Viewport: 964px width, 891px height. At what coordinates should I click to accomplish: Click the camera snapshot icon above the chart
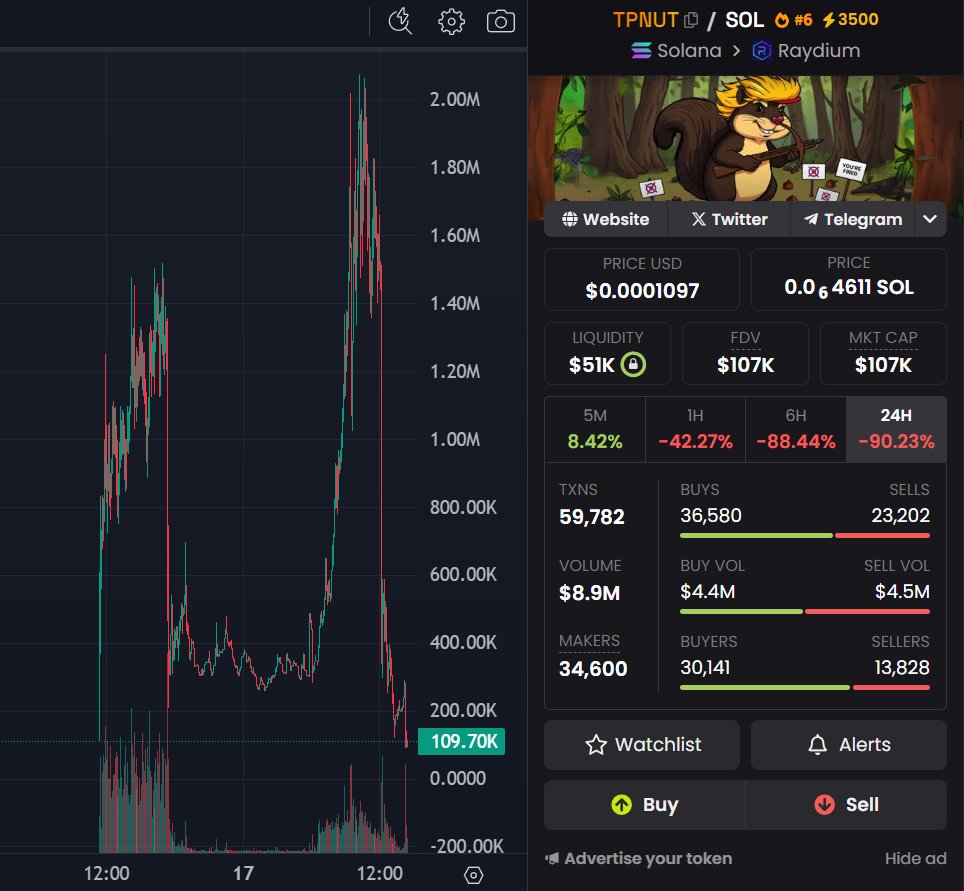(499, 21)
